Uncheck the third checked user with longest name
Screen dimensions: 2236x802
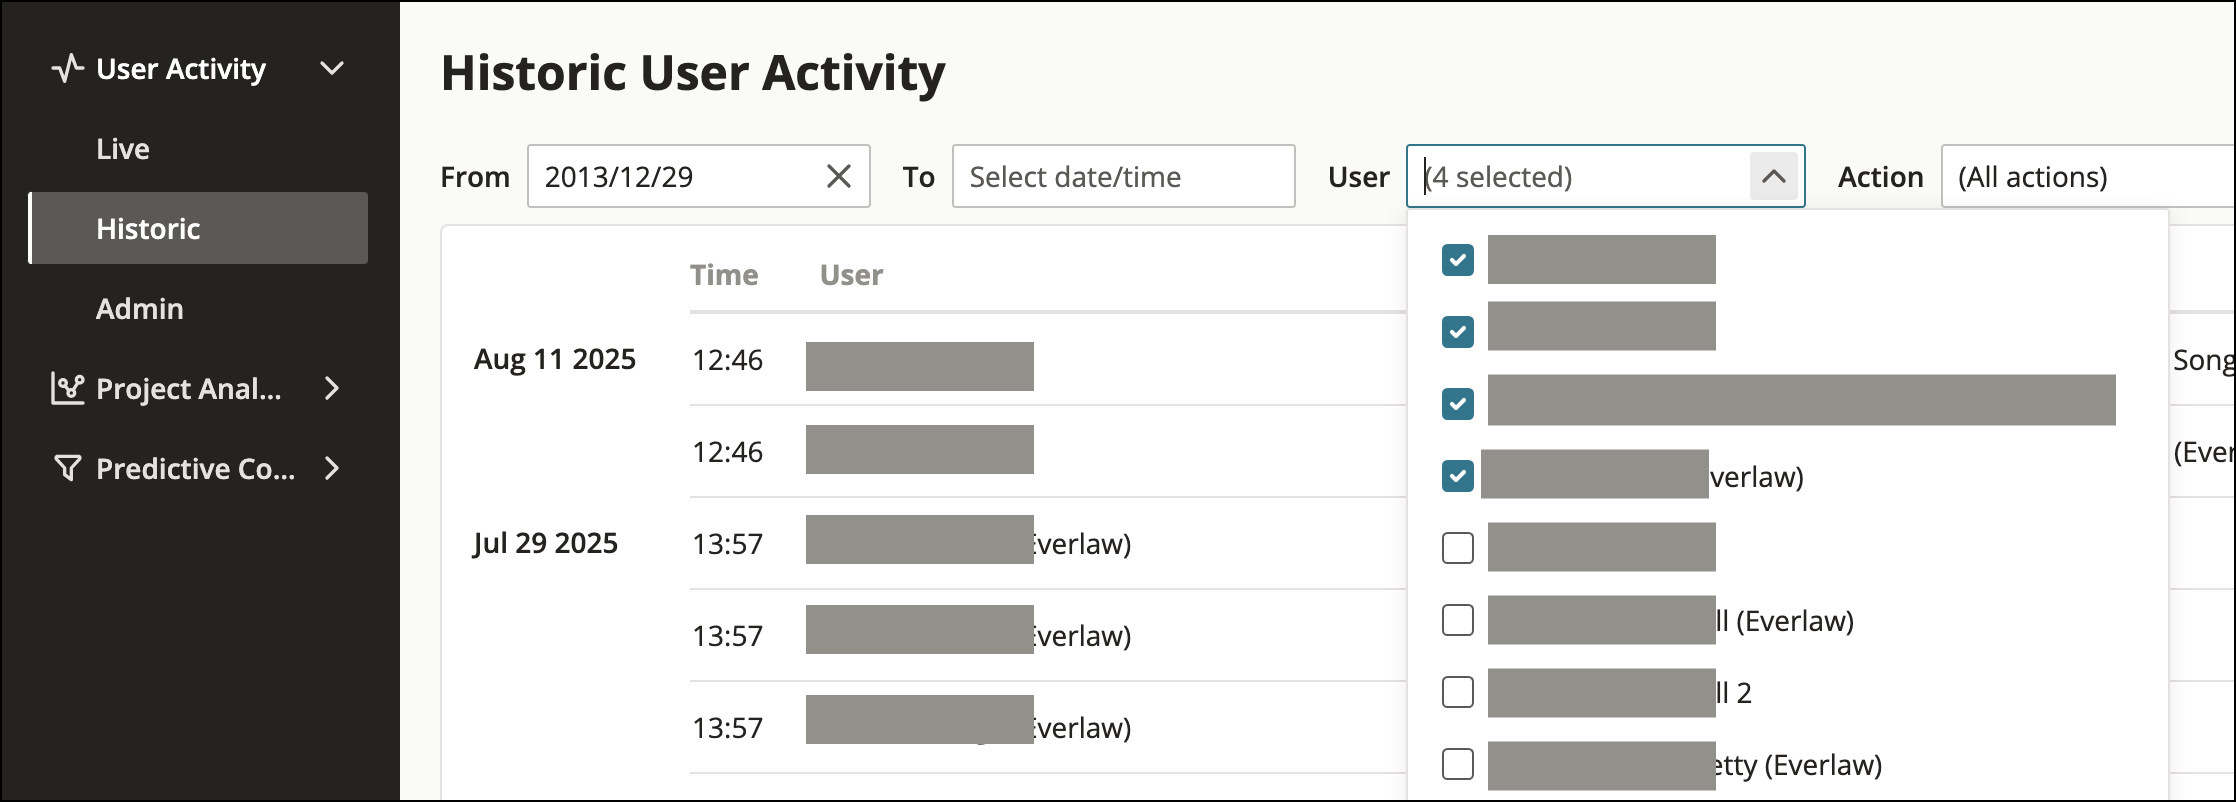(x=1458, y=404)
